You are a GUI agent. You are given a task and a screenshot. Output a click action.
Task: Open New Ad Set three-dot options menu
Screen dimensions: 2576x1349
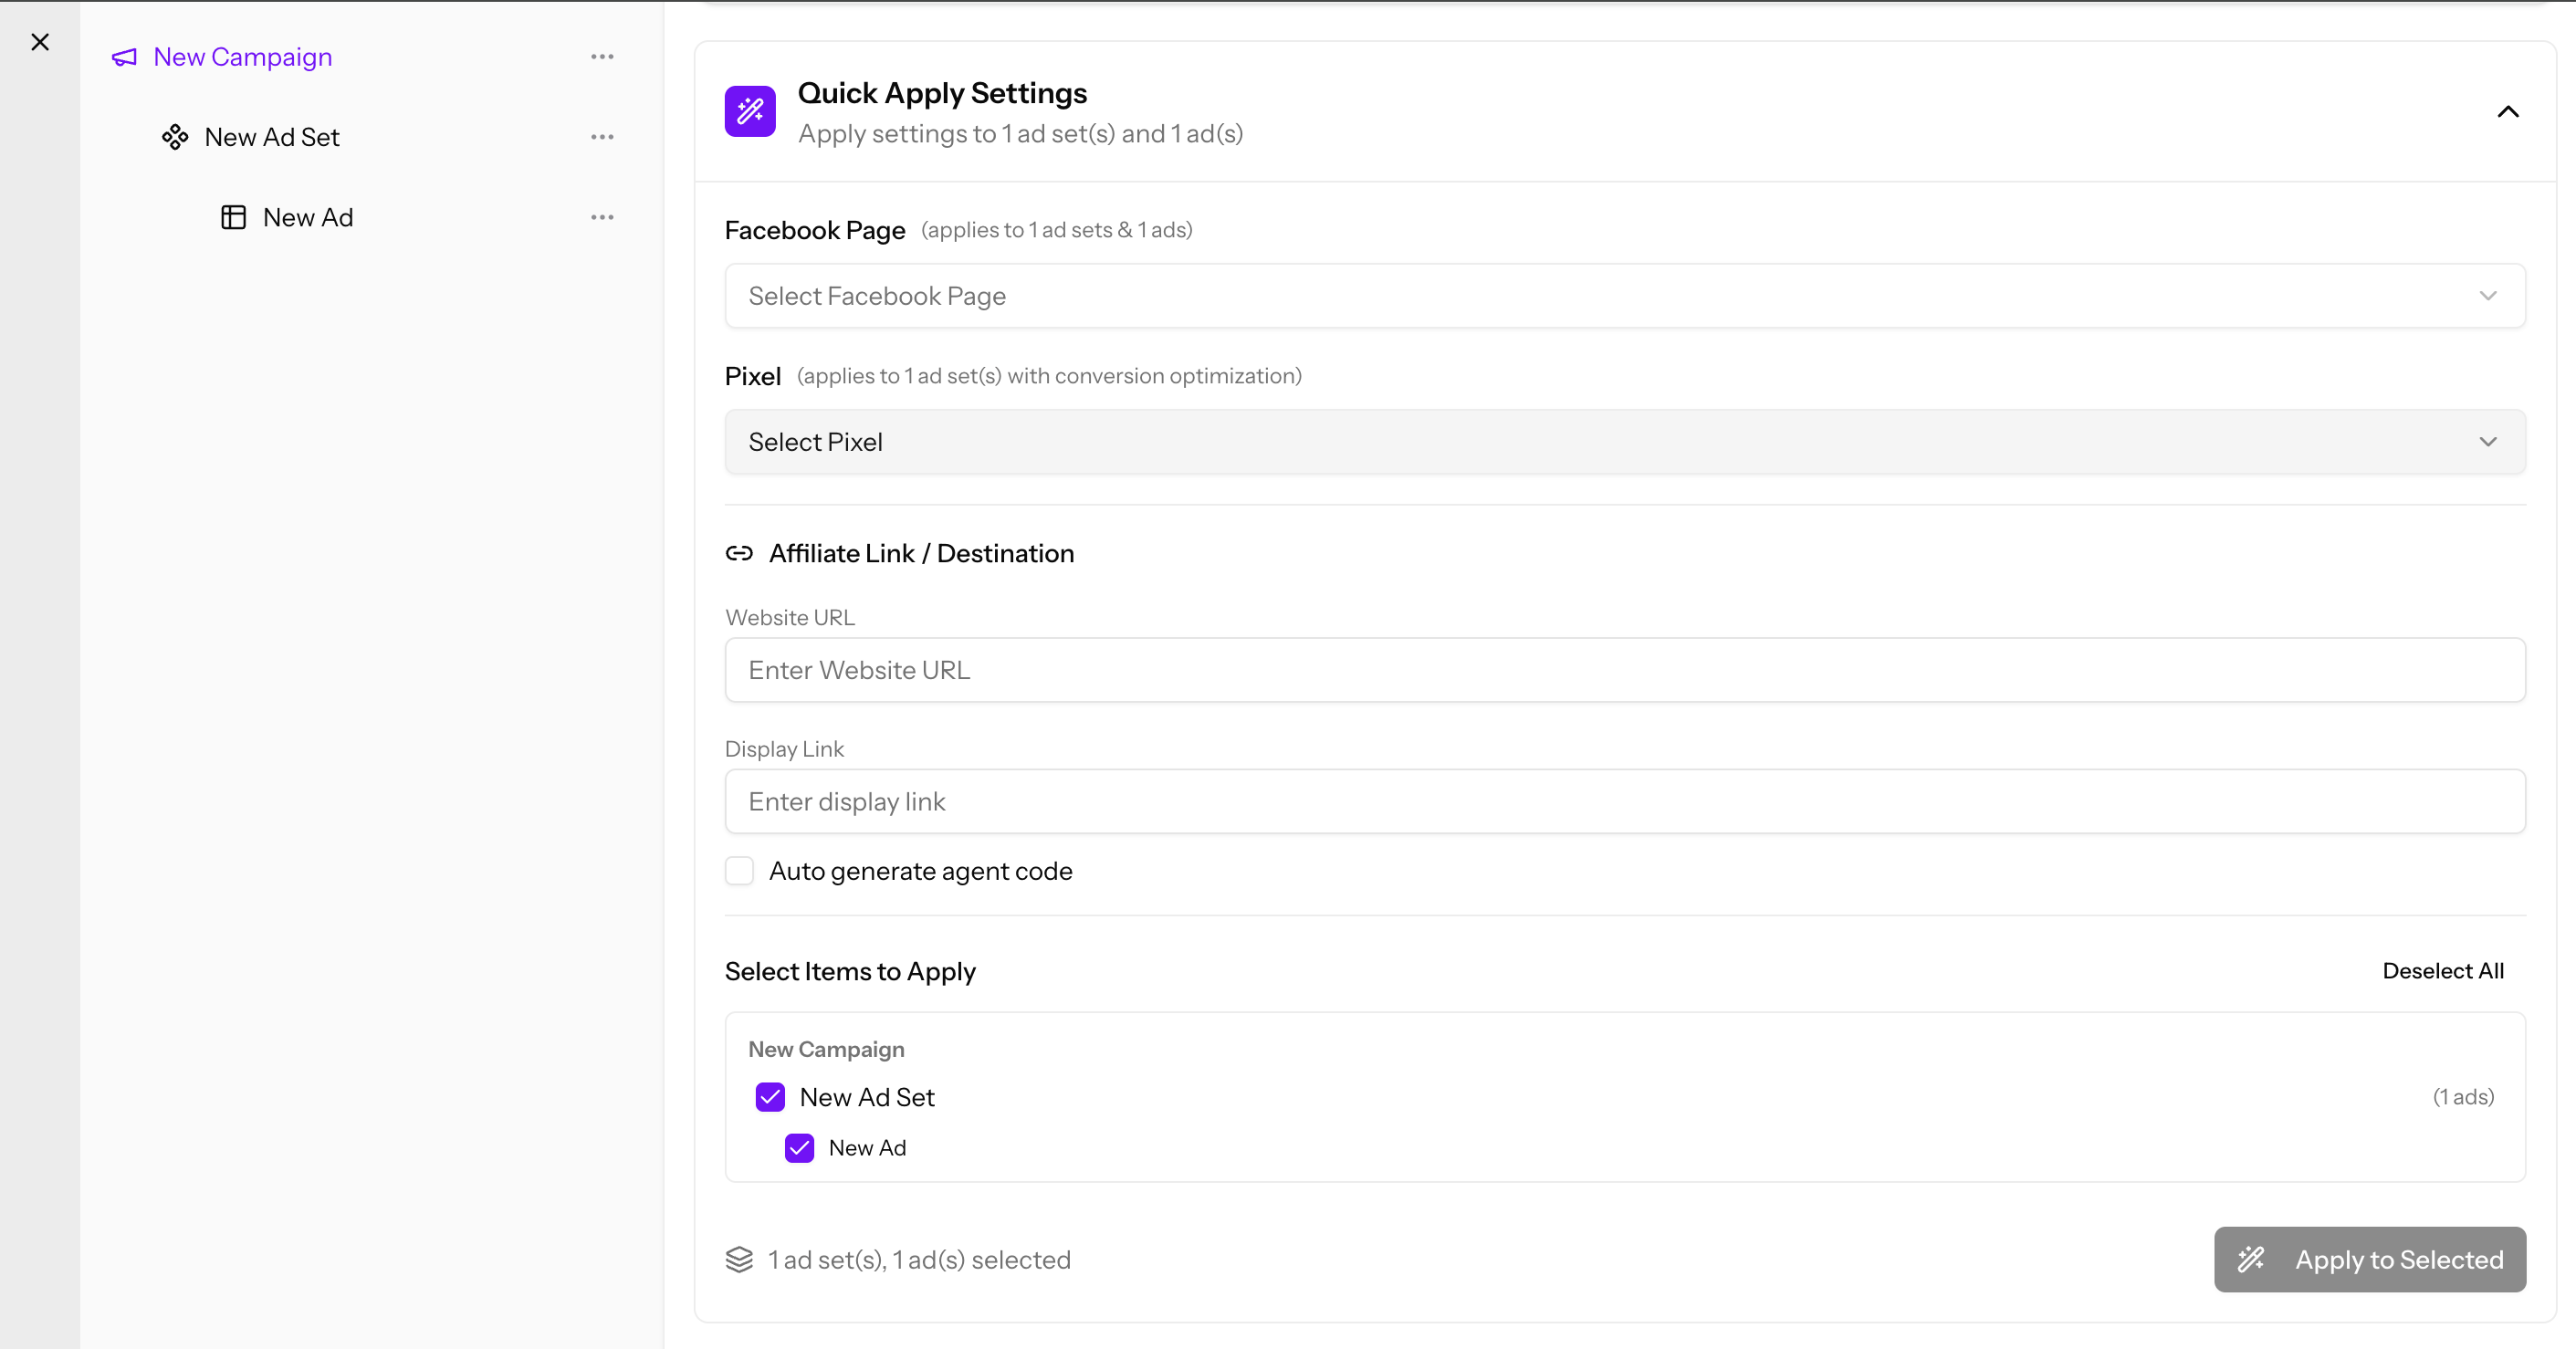pos(602,137)
